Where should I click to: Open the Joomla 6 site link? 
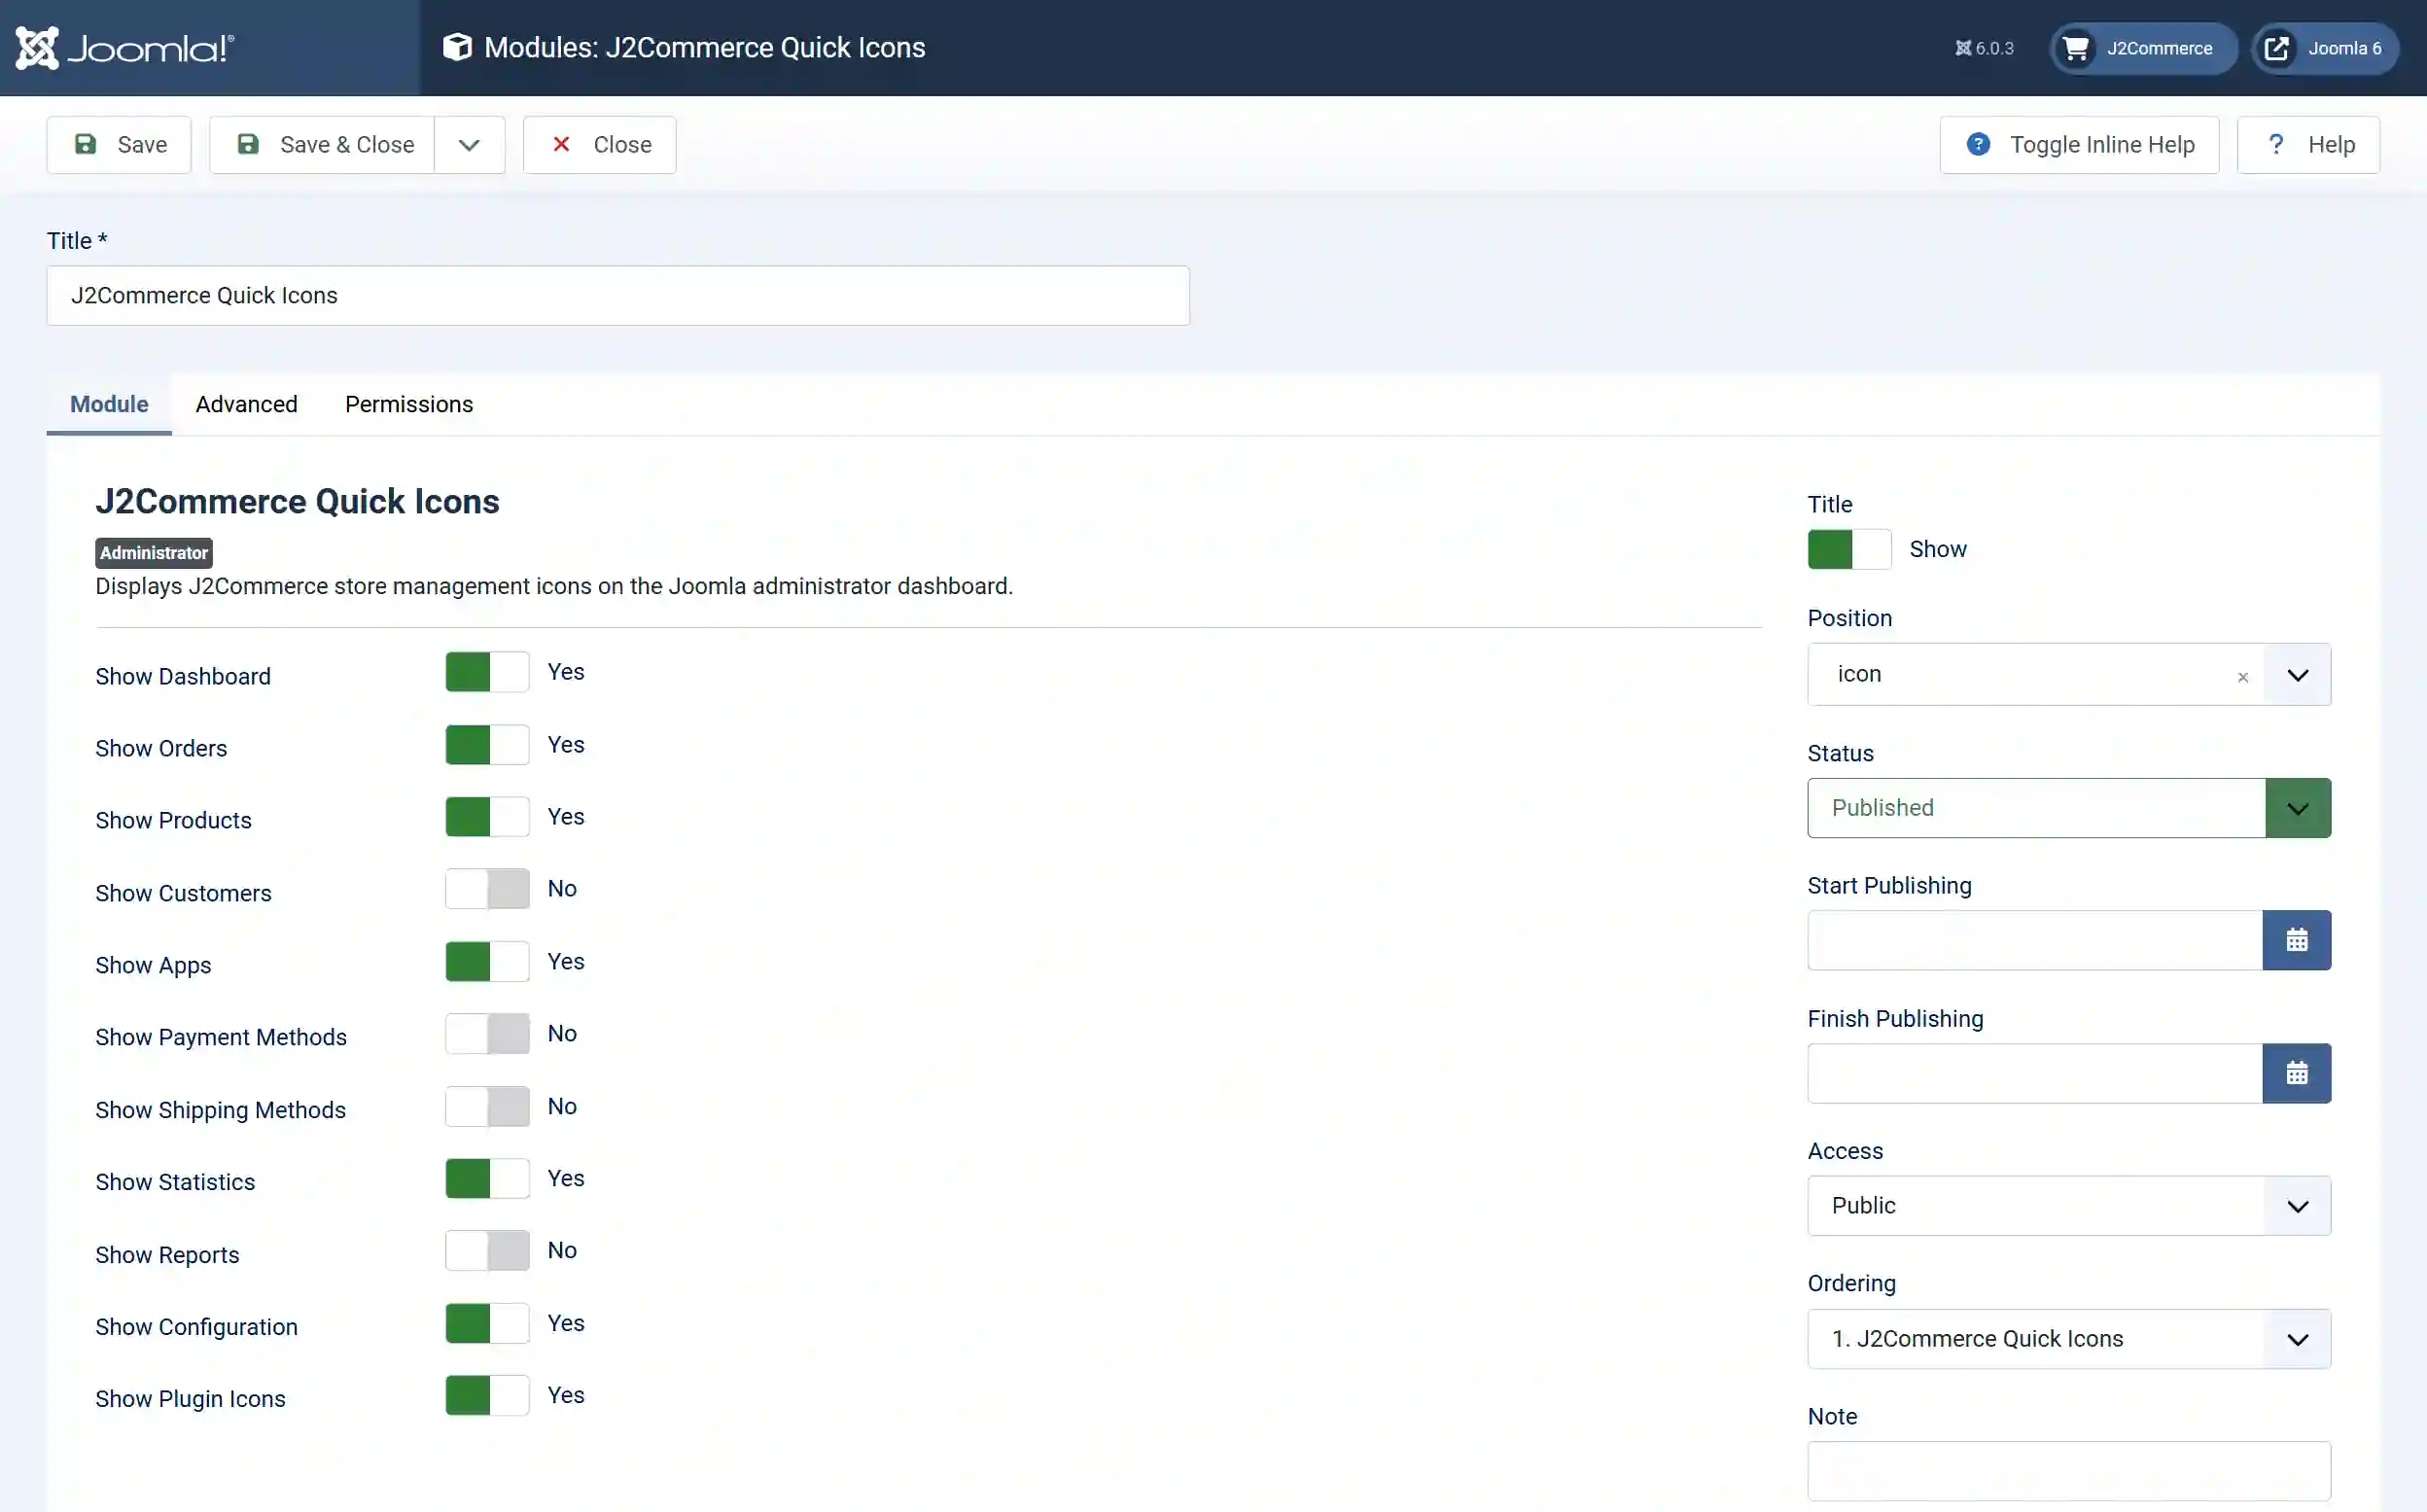click(2325, 48)
